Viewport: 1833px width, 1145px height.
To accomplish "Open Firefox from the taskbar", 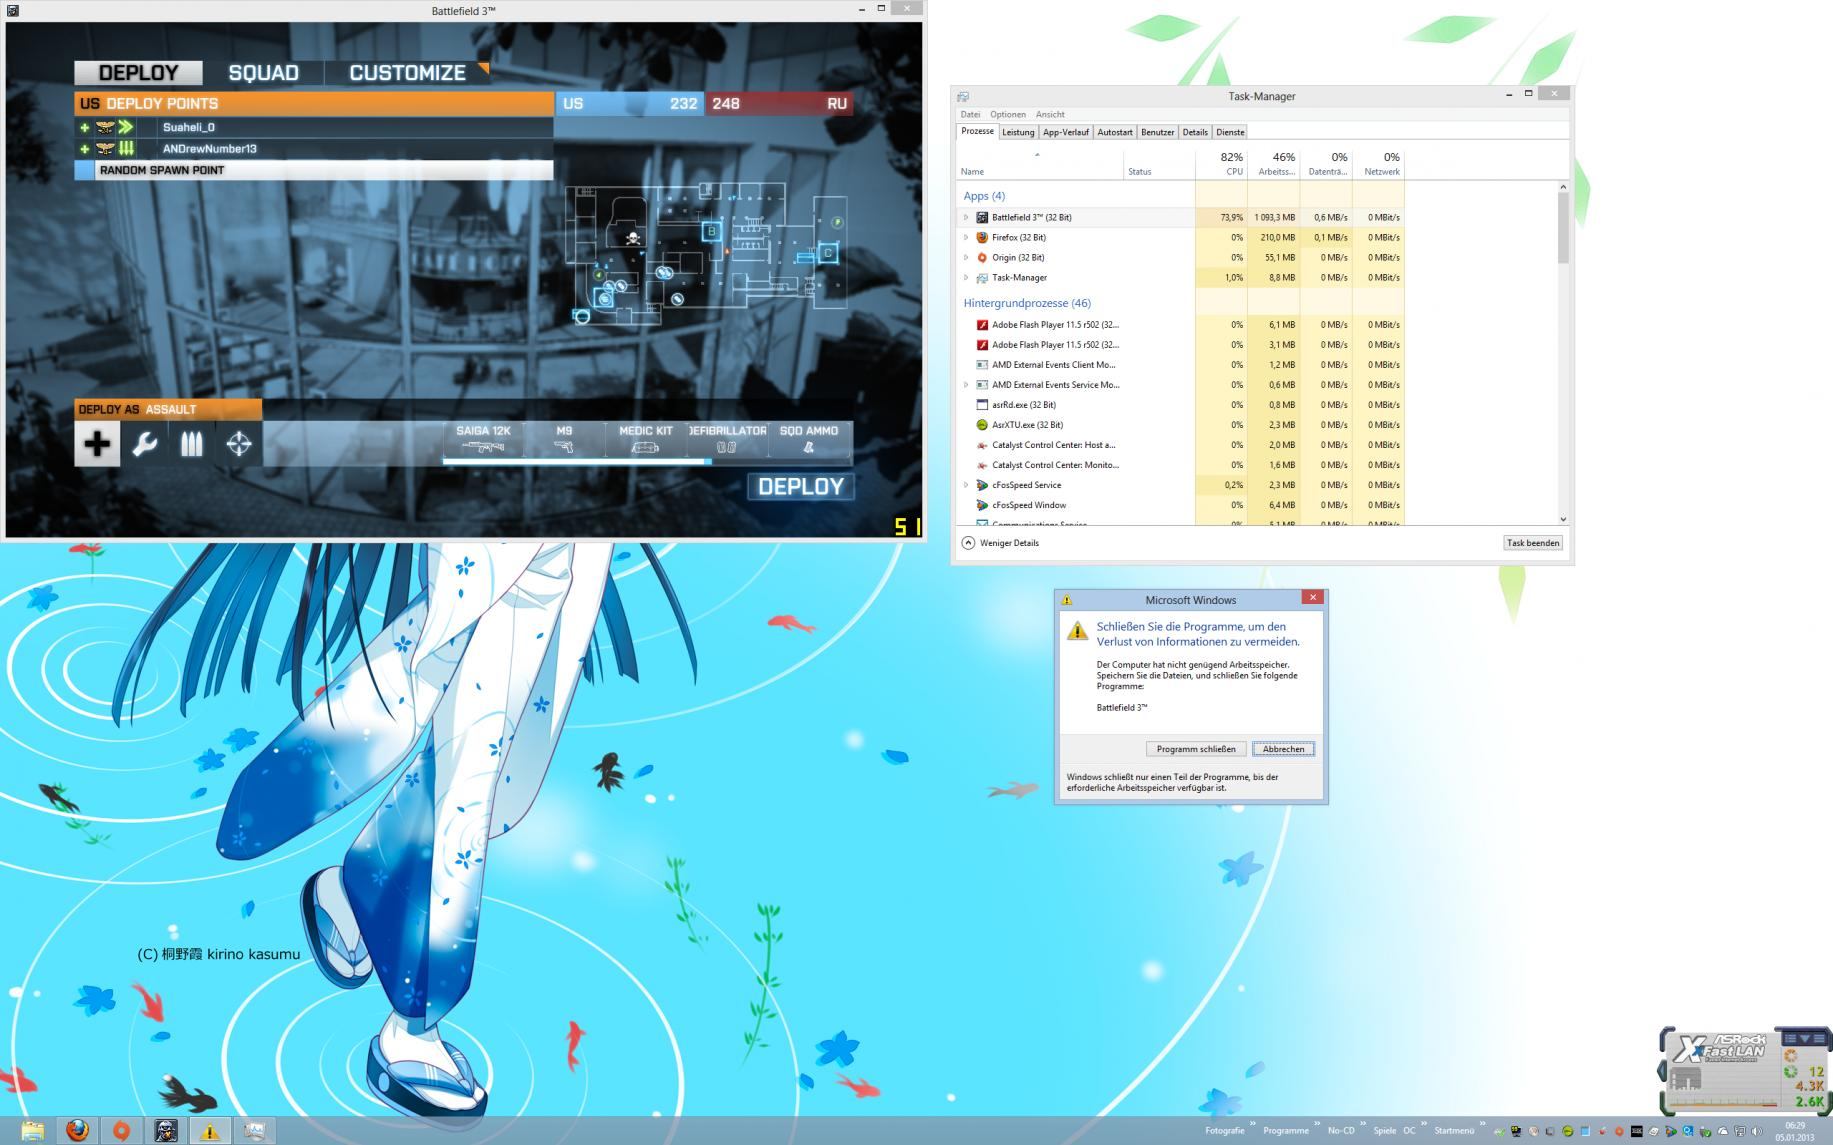I will point(77,1130).
